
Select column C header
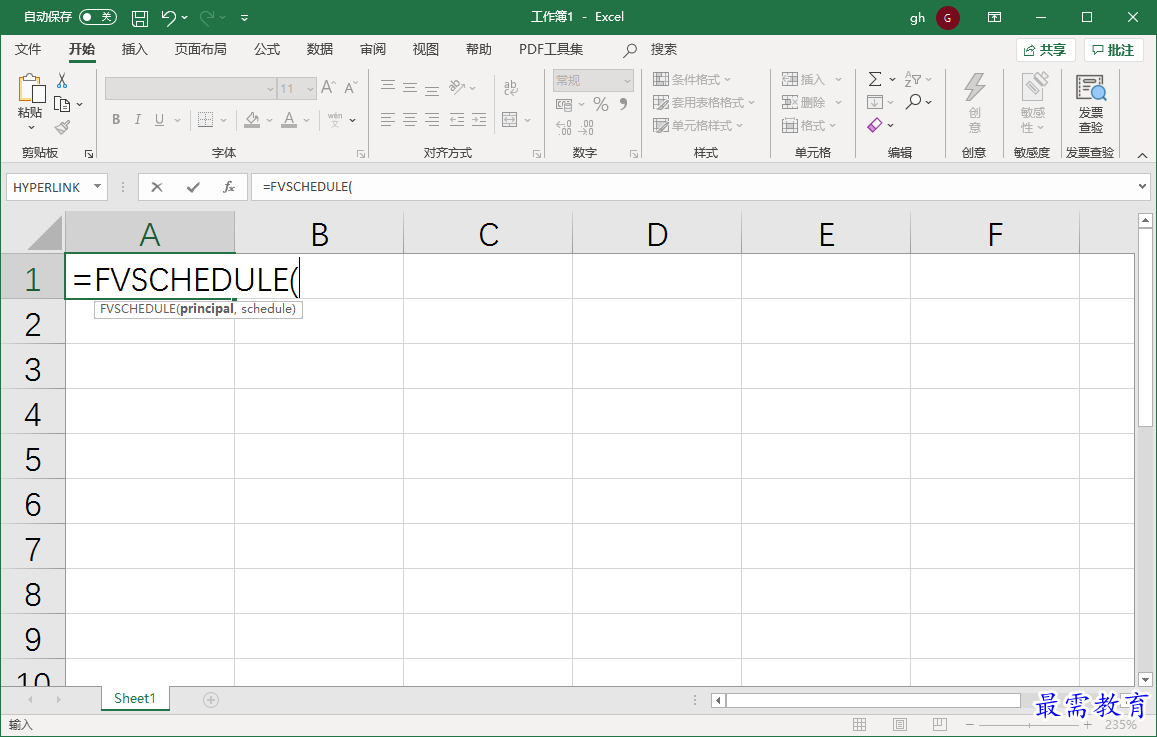pyautogui.click(x=488, y=235)
